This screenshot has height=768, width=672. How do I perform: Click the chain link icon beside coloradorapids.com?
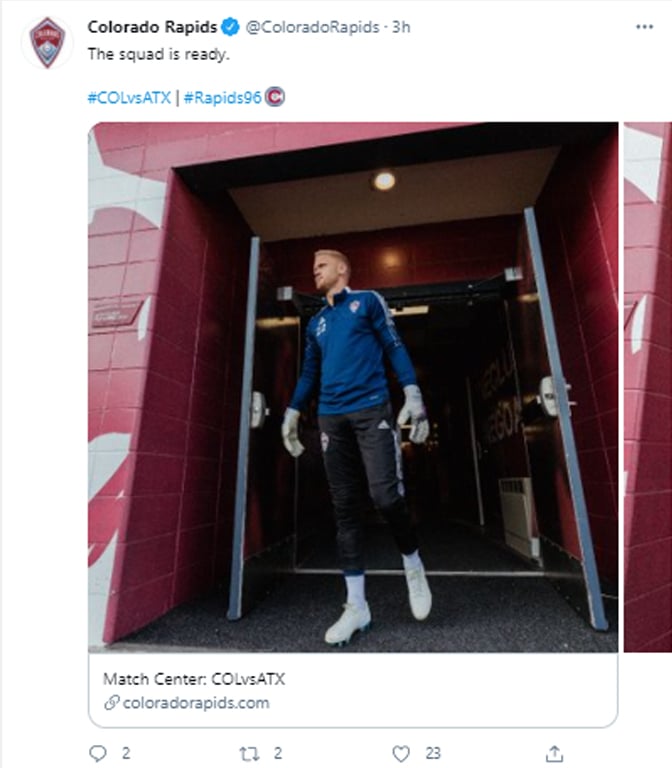point(111,703)
